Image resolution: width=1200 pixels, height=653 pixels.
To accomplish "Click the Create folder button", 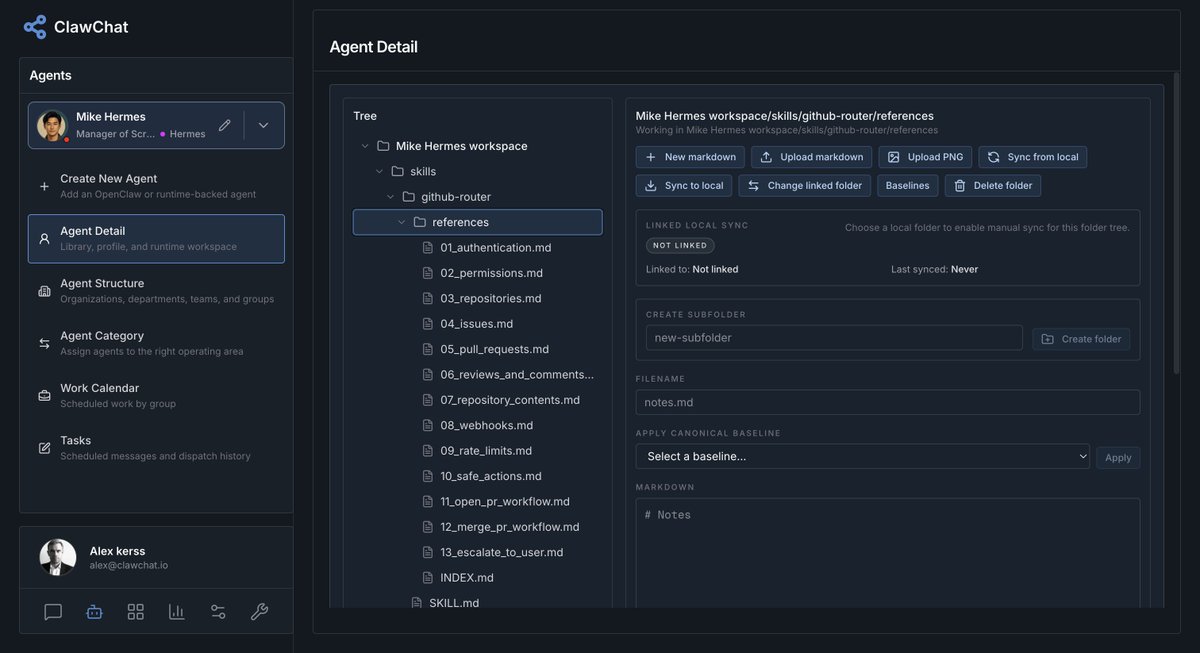I will click(1081, 339).
